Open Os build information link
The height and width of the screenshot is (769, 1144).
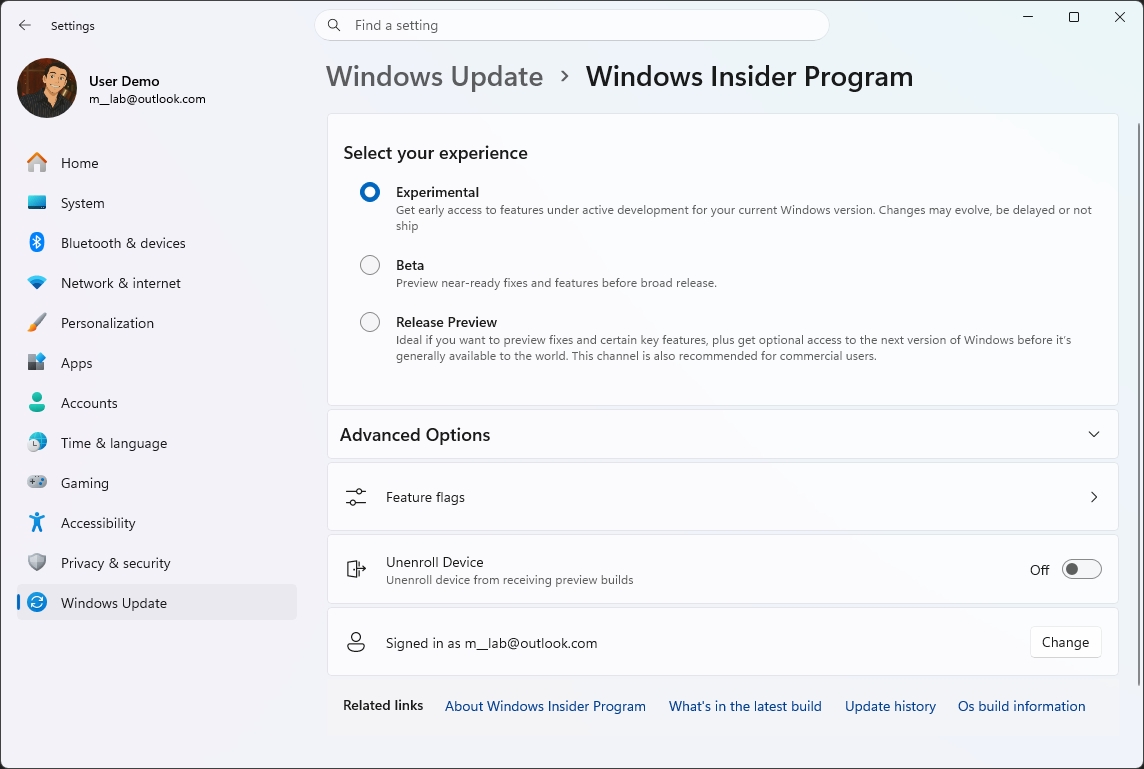click(x=1021, y=706)
